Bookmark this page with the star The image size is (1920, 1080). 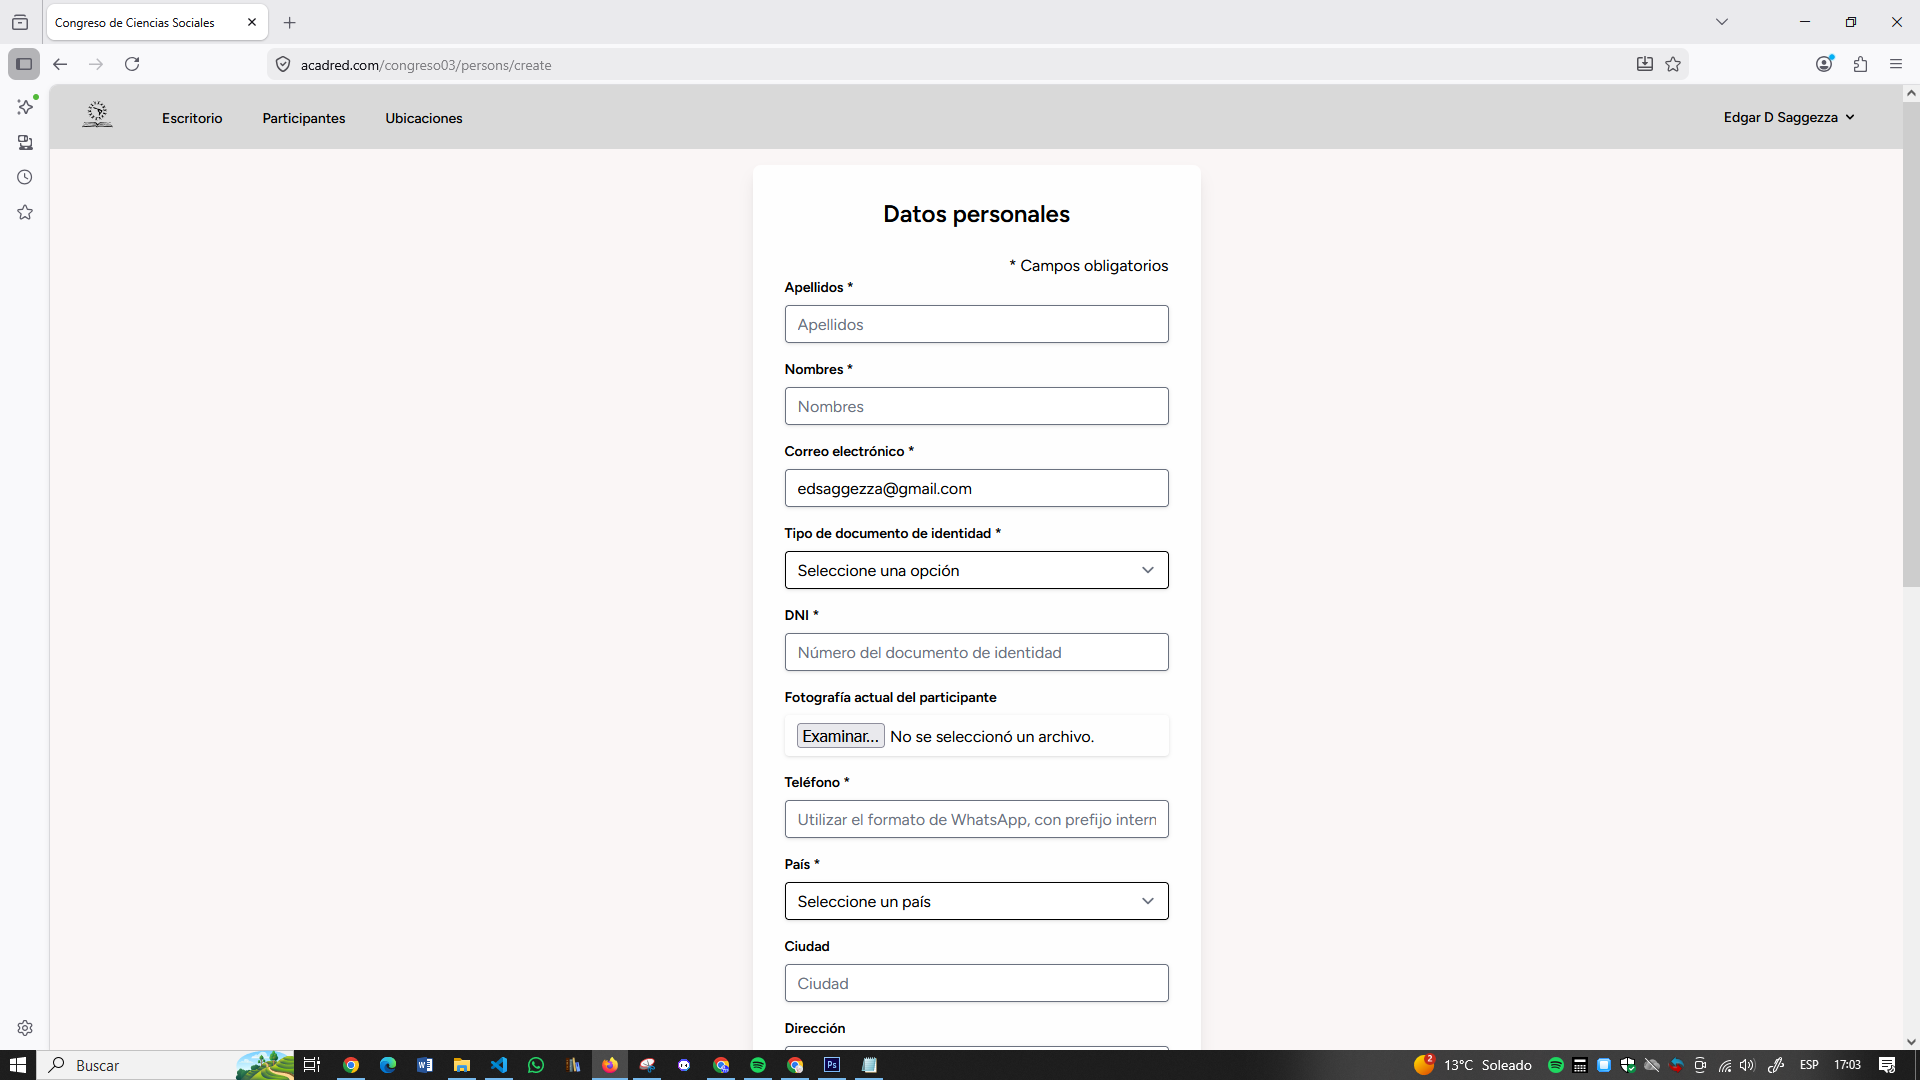pos(1673,64)
